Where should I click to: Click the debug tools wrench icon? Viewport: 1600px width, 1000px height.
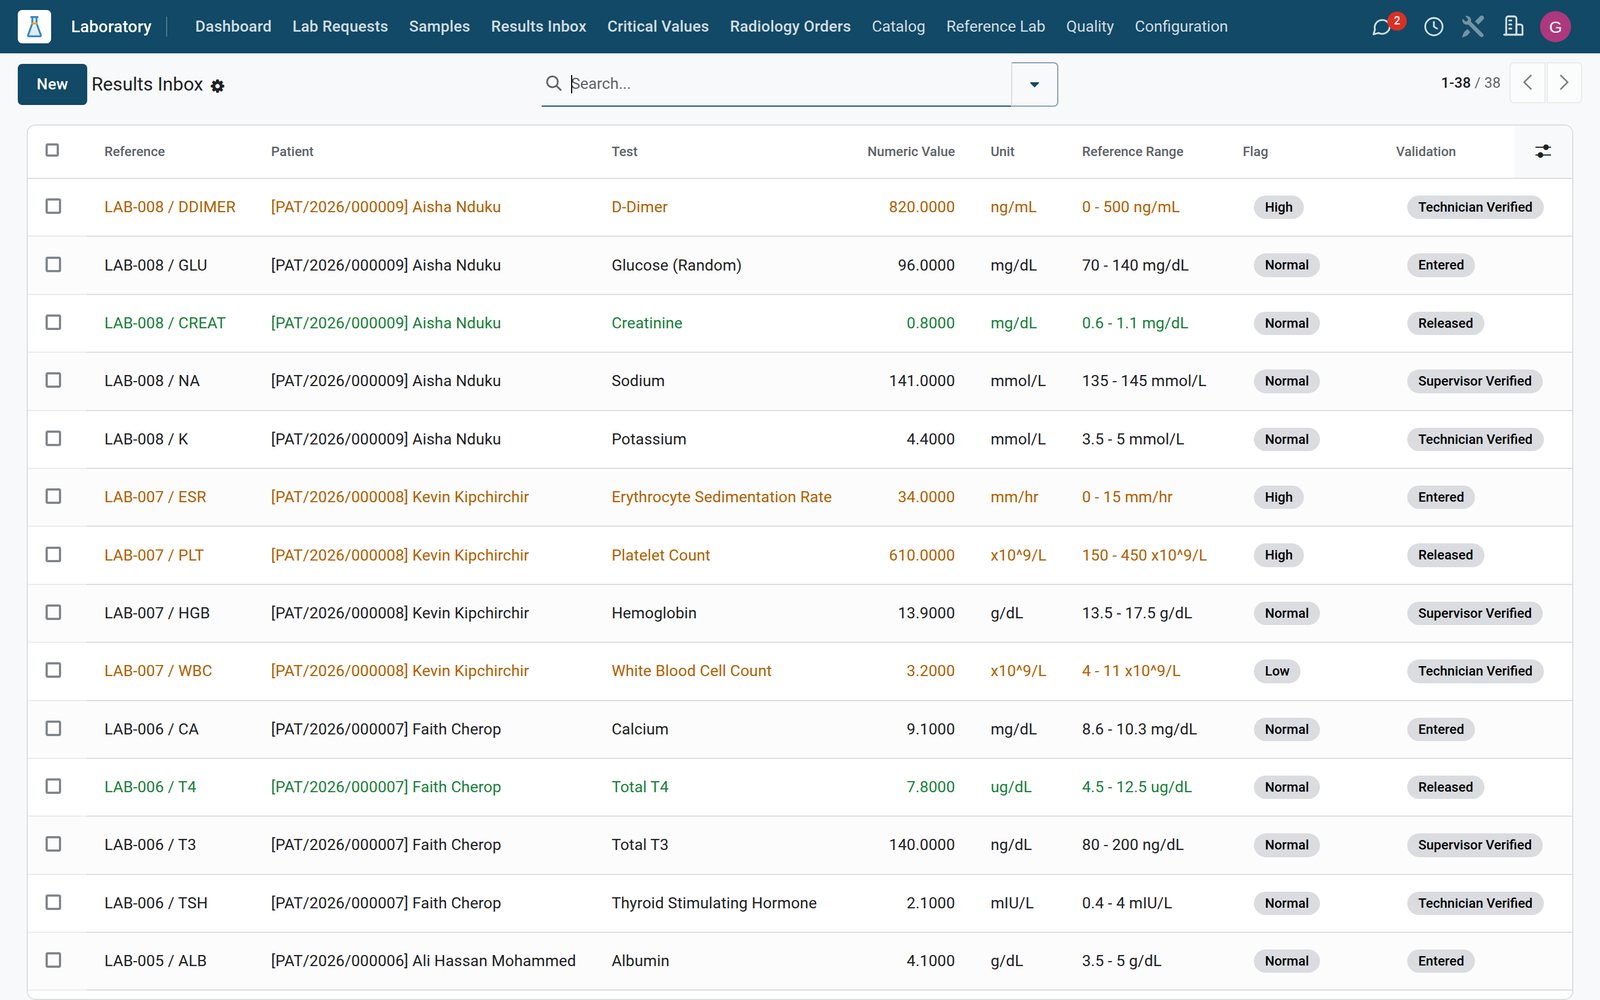click(x=1473, y=26)
